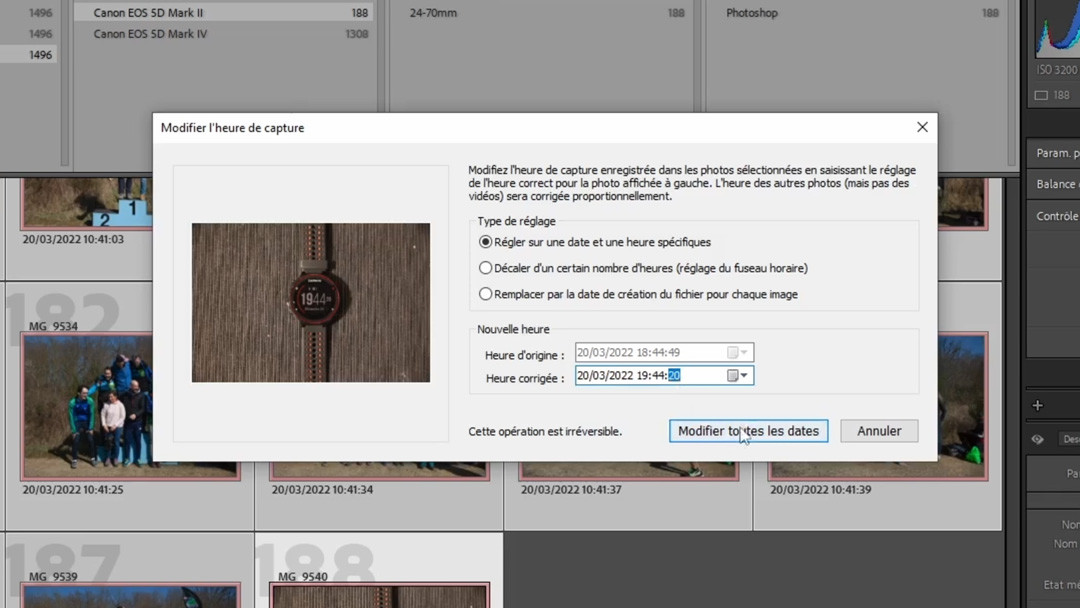Viewport: 1080px width, 608px height.
Task: Click date label 20/03/2022 10:41:39
Action: 820,490
